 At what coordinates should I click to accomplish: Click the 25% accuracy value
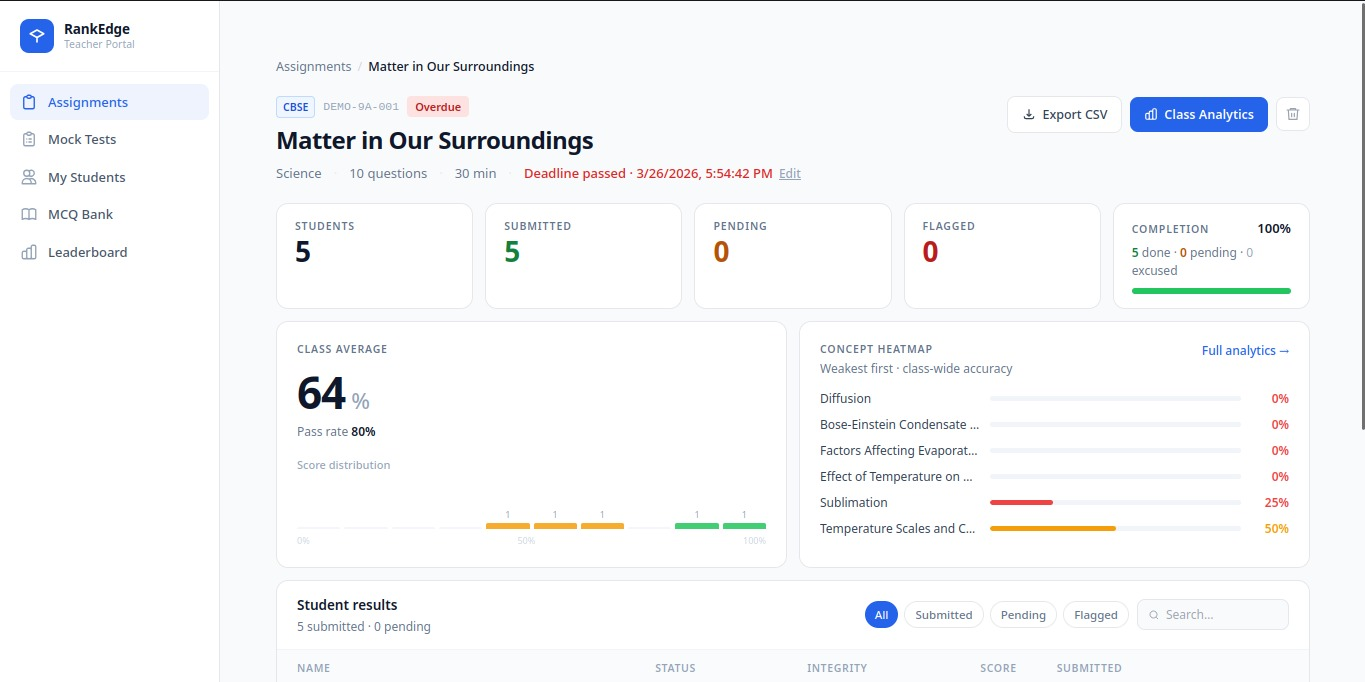pyautogui.click(x=1276, y=502)
